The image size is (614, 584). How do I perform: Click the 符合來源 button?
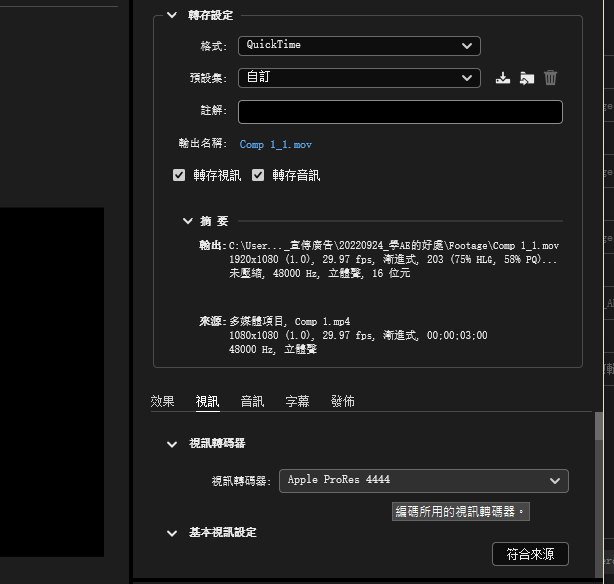tap(530, 553)
